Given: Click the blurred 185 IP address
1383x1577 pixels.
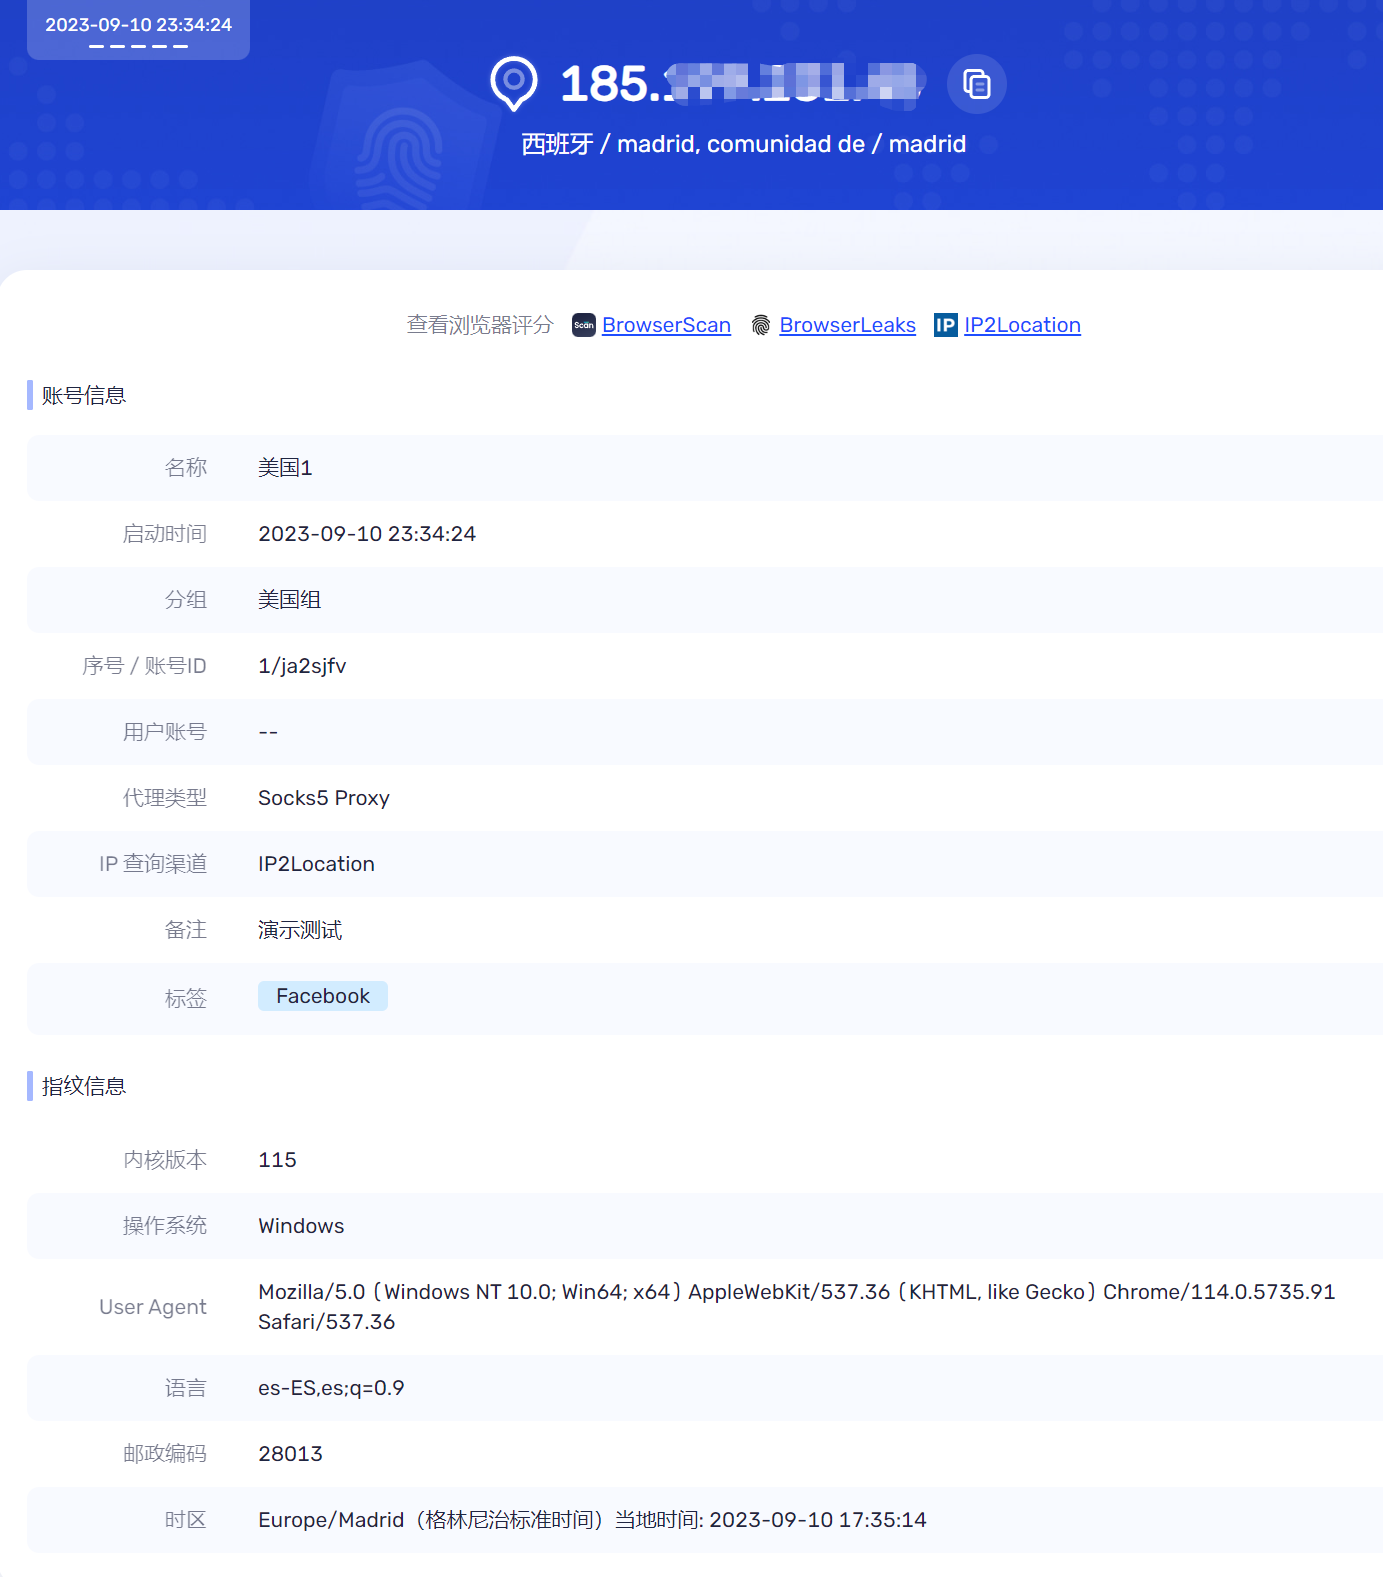Looking at the screenshot, I should [738, 84].
